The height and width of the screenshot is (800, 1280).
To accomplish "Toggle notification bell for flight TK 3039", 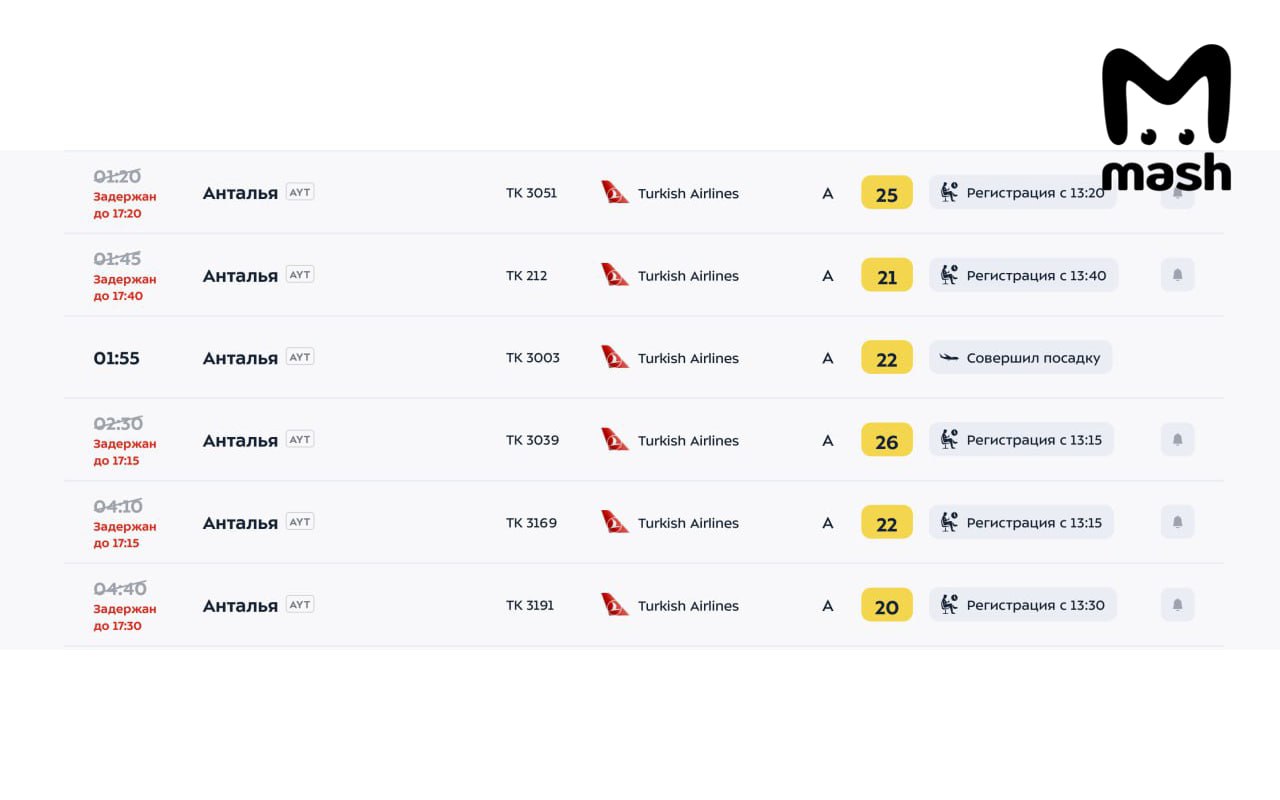I will coord(1177,440).
